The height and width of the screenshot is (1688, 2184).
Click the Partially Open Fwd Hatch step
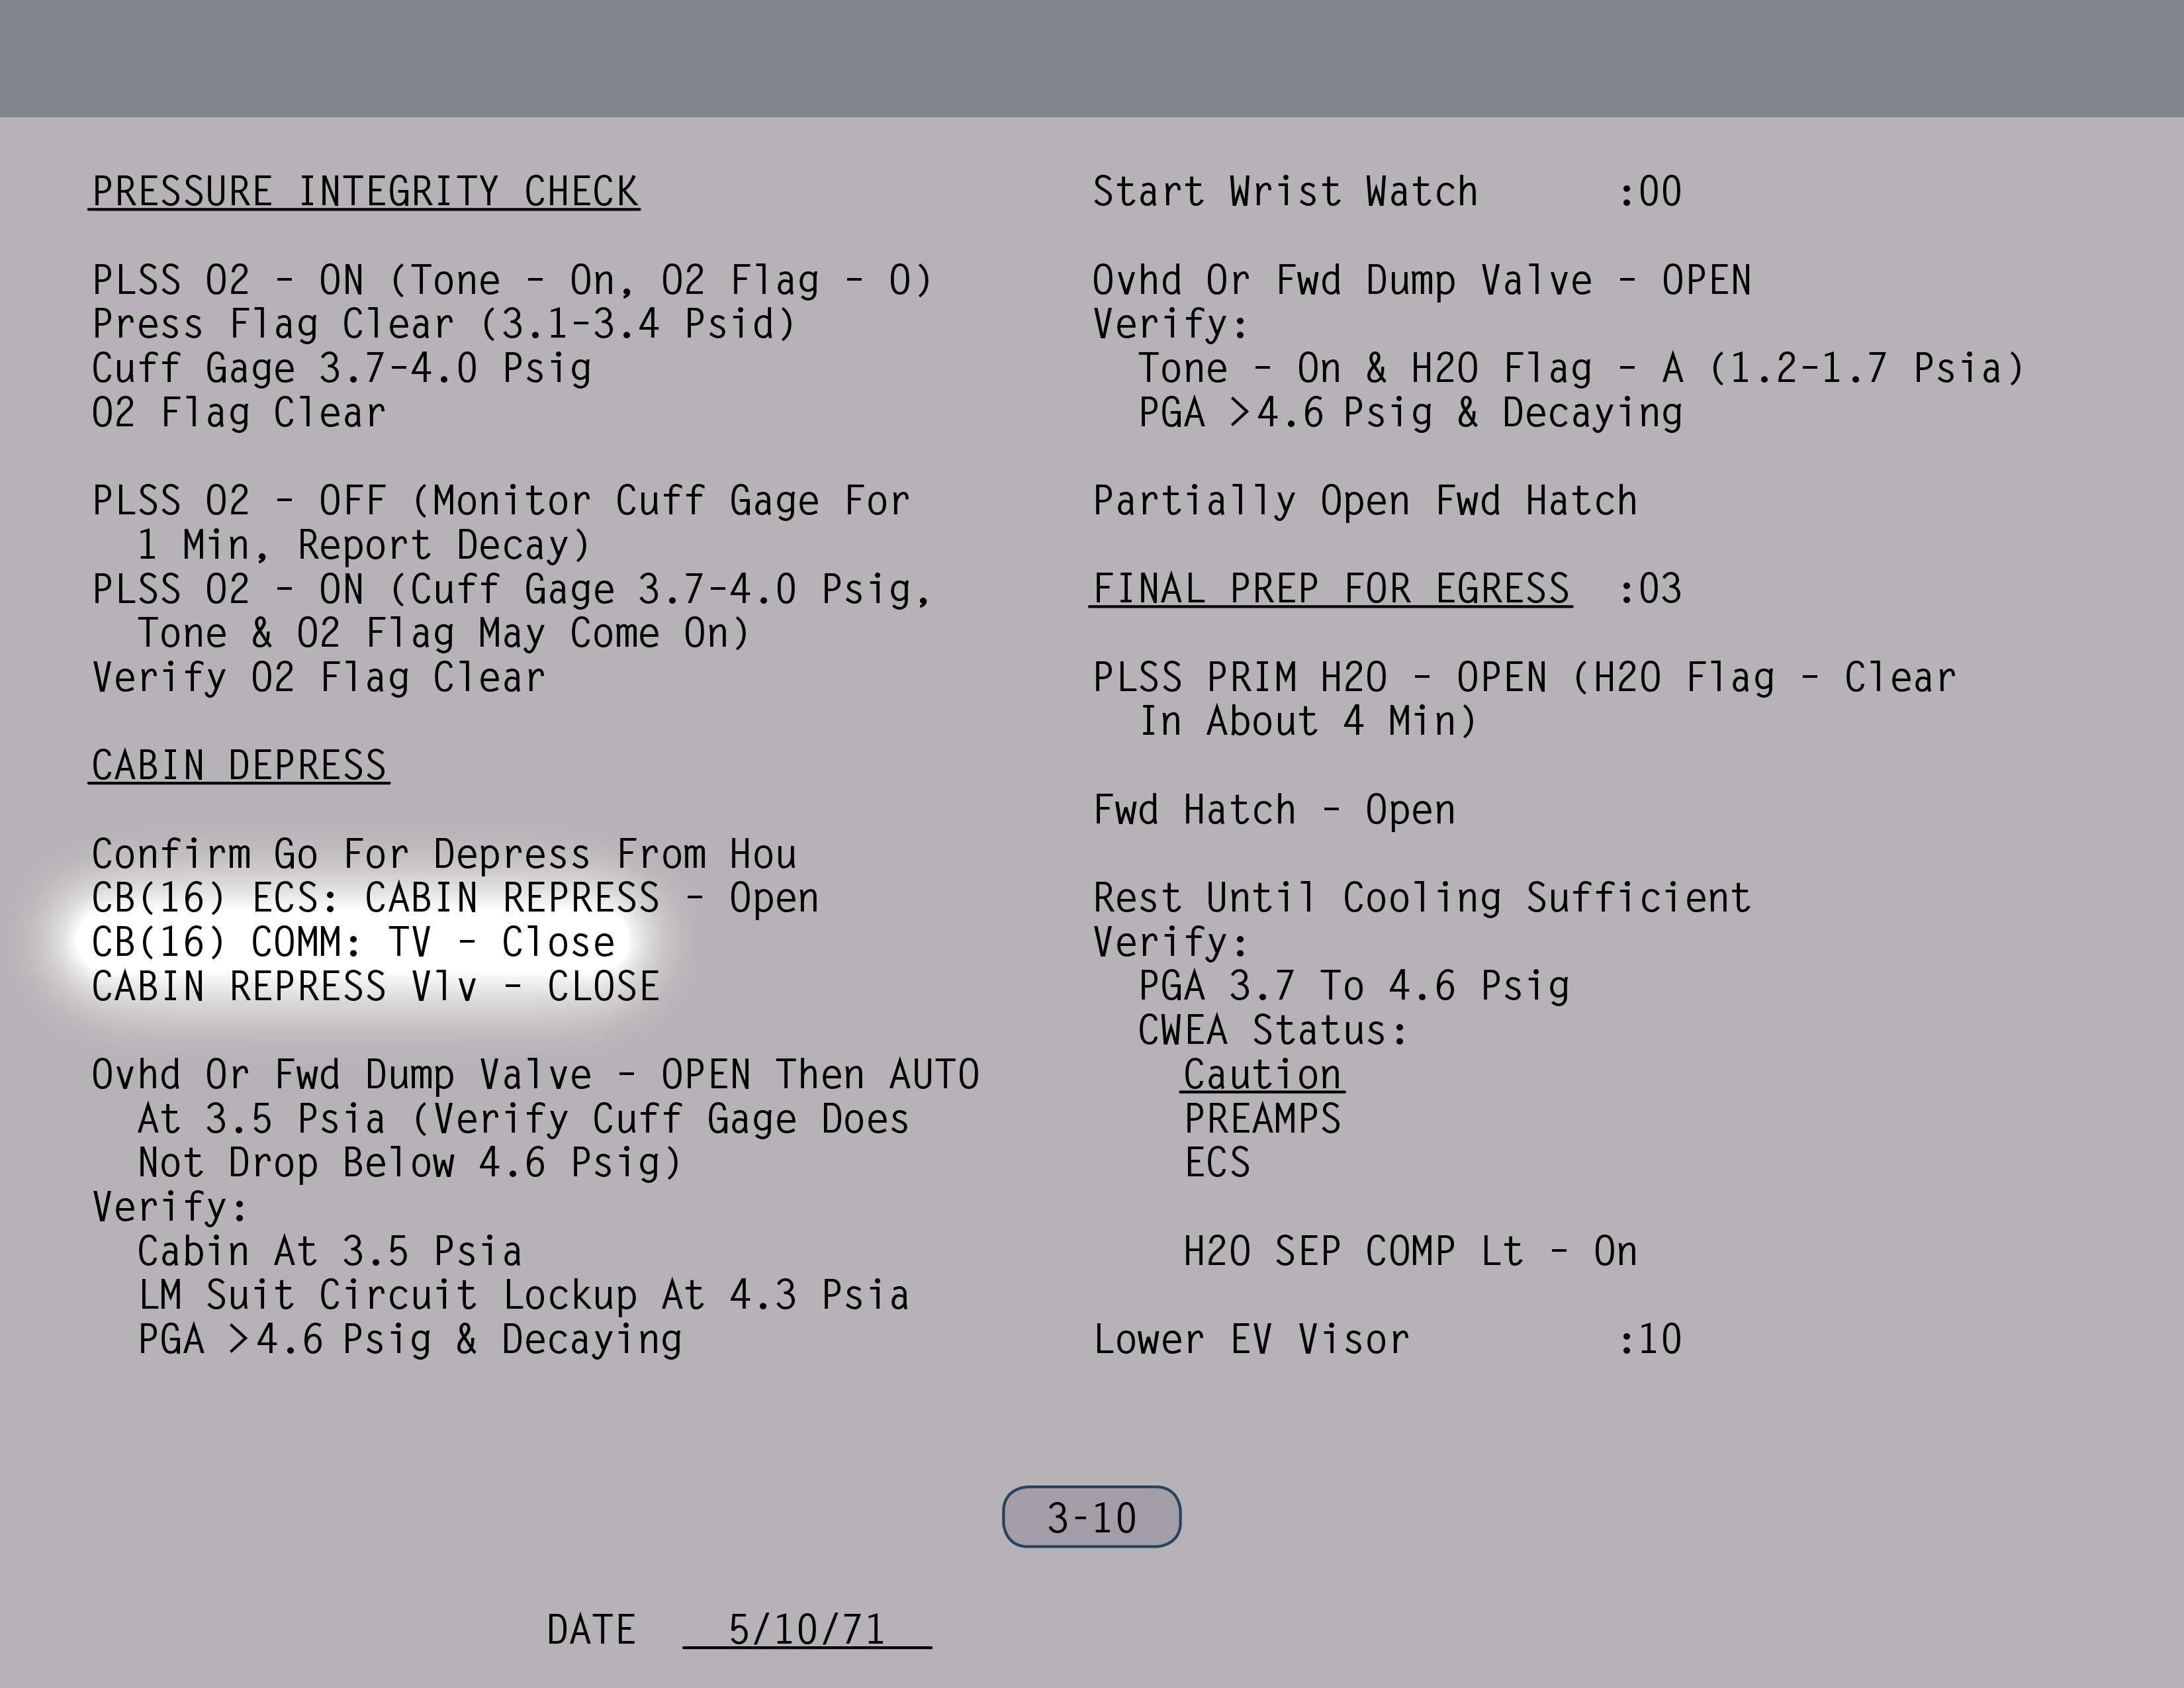point(1365,501)
